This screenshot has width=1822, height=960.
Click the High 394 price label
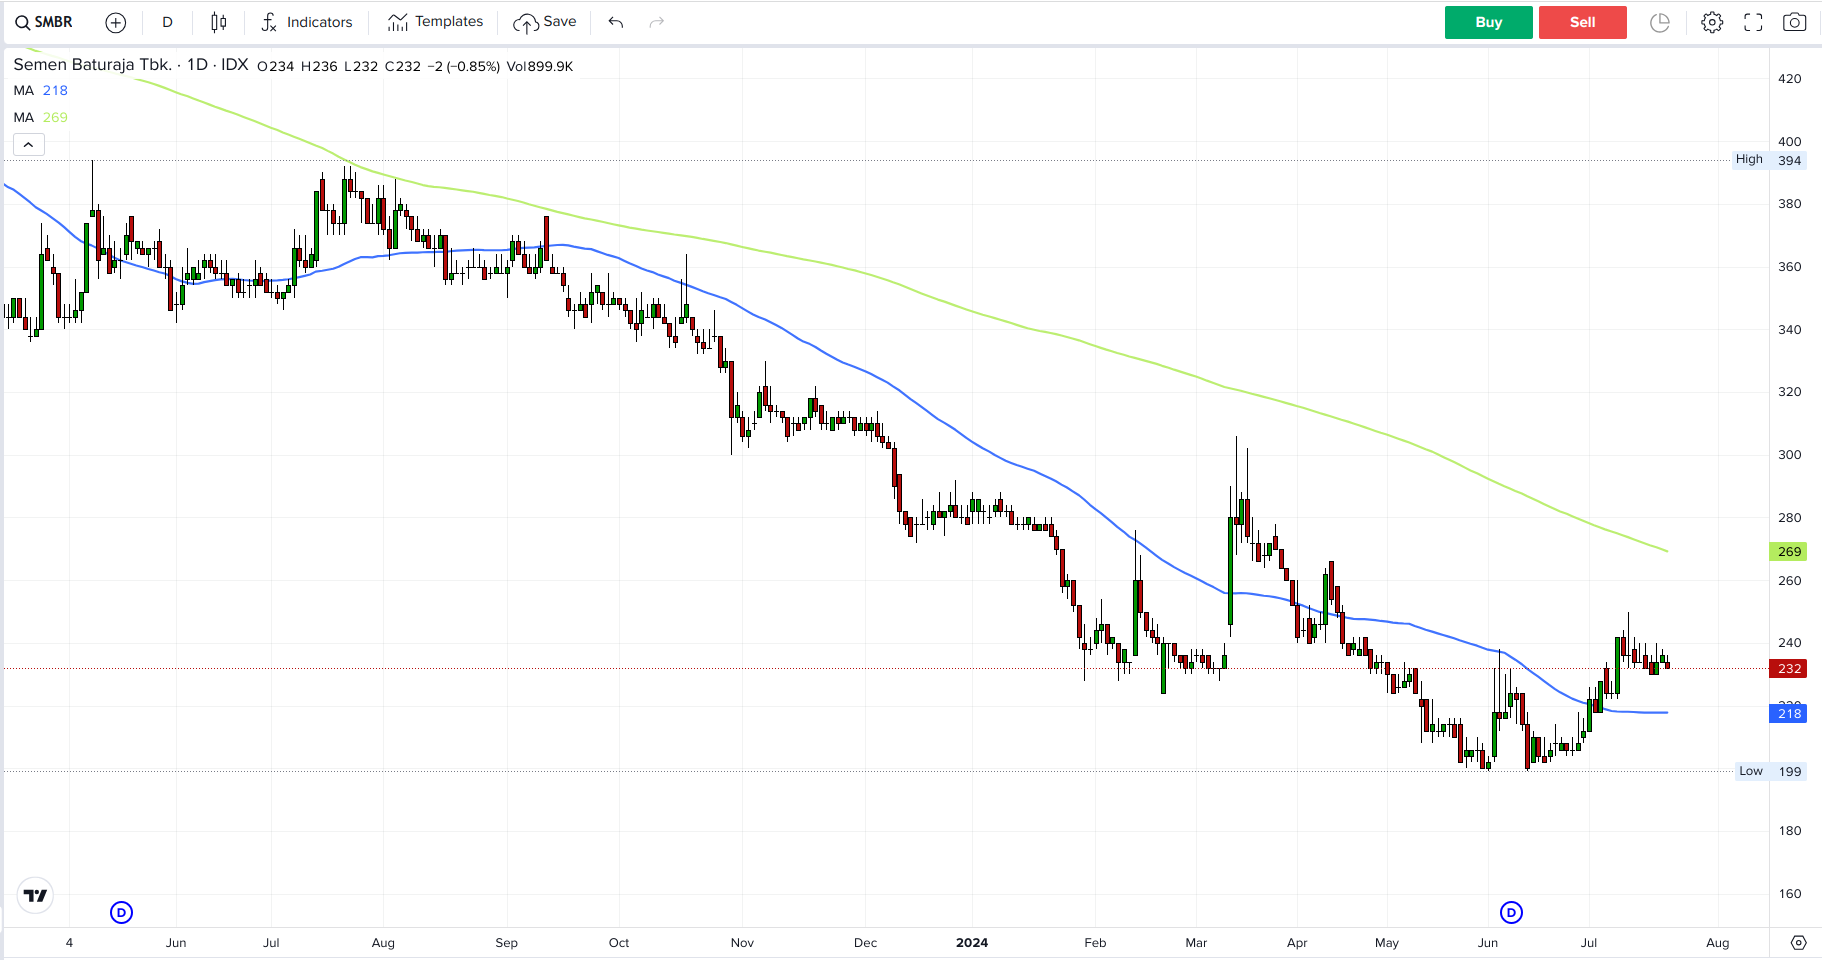pyautogui.click(x=1769, y=160)
